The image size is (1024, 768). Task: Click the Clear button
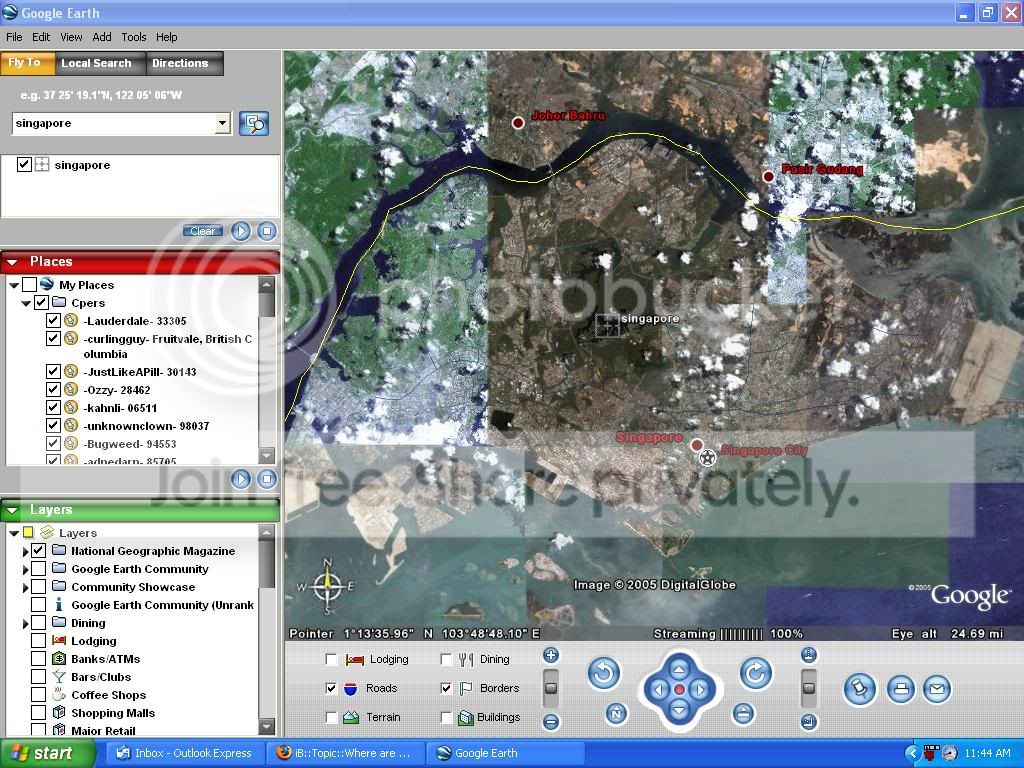202,231
